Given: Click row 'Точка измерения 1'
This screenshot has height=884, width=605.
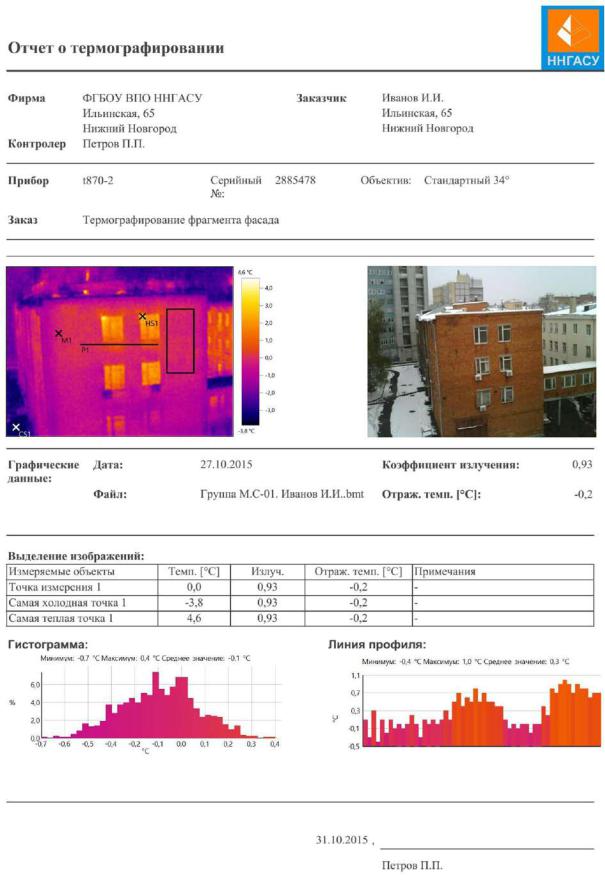Looking at the screenshot, I should click(x=300, y=587).
